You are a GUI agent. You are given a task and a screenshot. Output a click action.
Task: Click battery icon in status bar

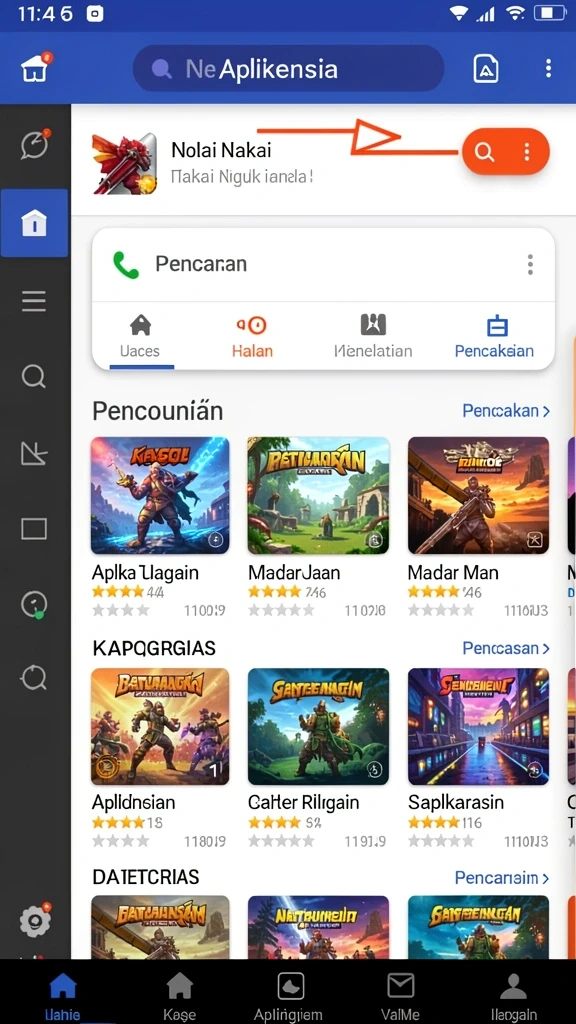pyautogui.click(x=549, y=13)
